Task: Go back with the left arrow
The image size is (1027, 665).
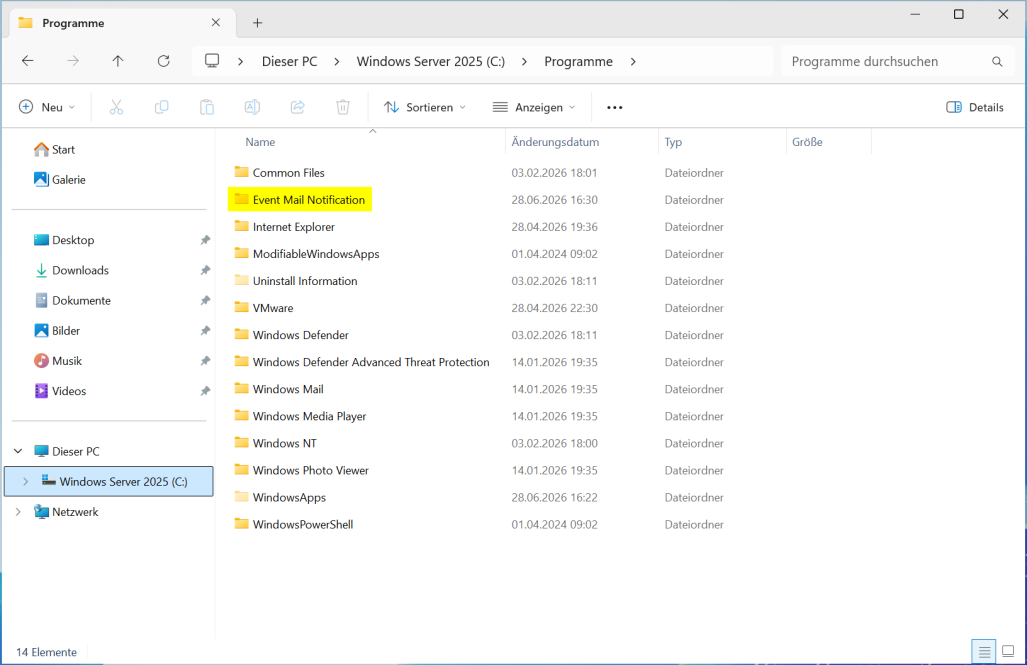Action: [28, 61]
